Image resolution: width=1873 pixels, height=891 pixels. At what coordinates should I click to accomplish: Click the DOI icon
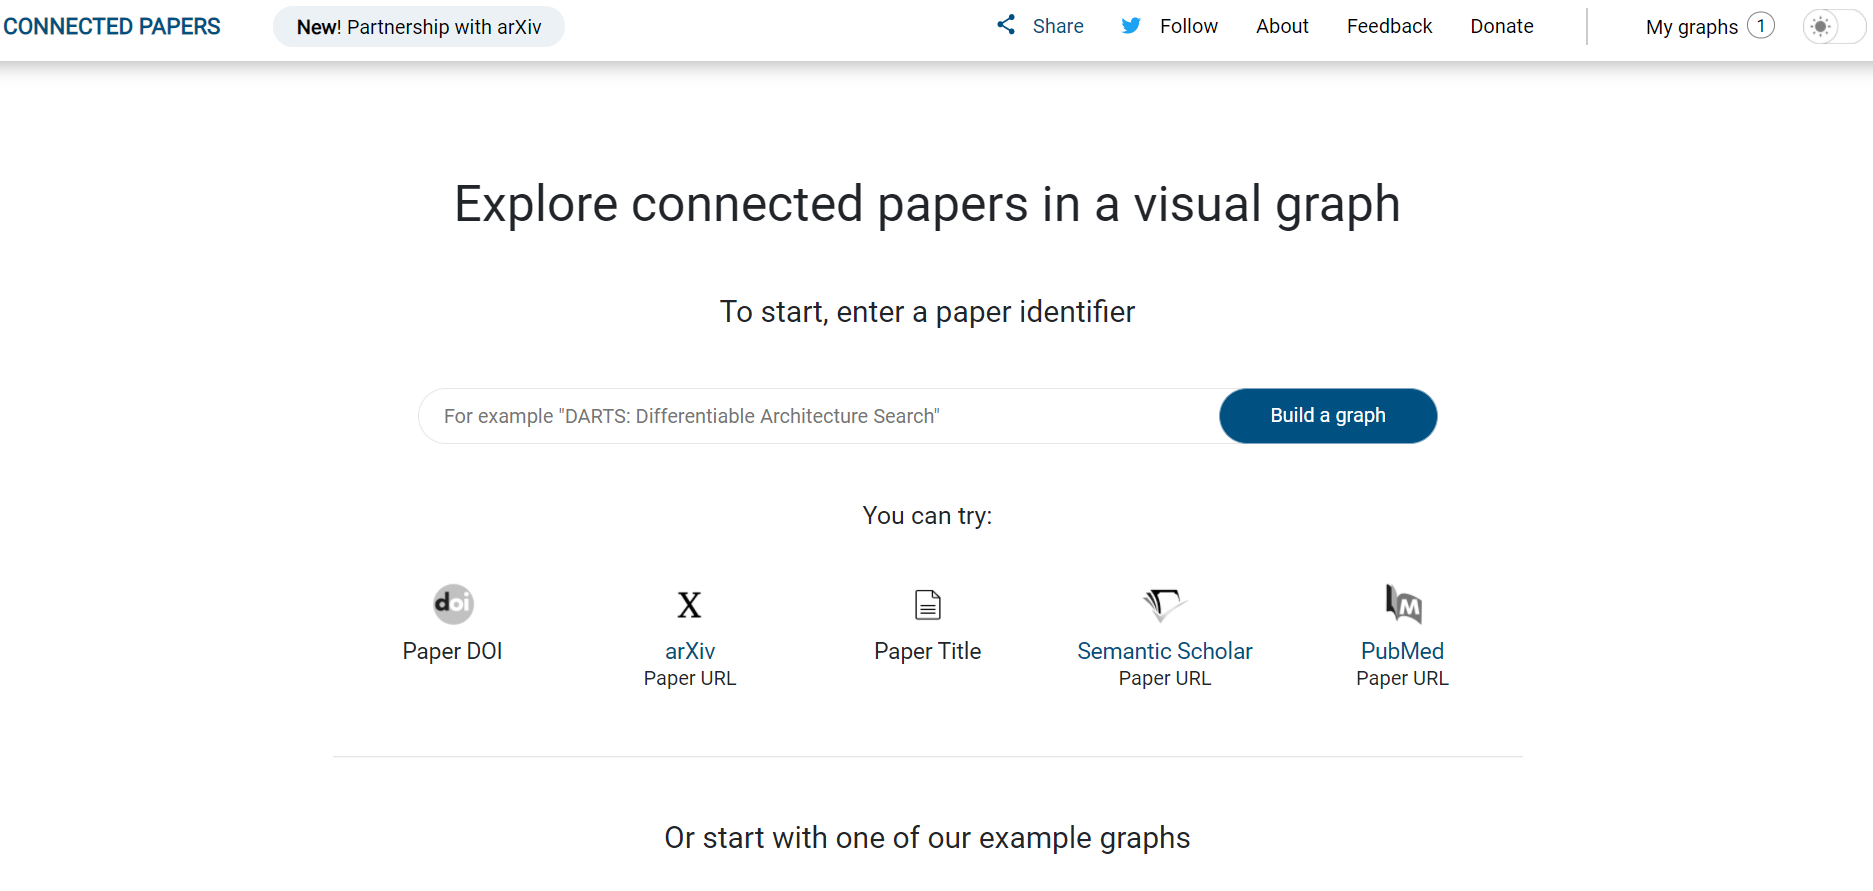(453, 604)
